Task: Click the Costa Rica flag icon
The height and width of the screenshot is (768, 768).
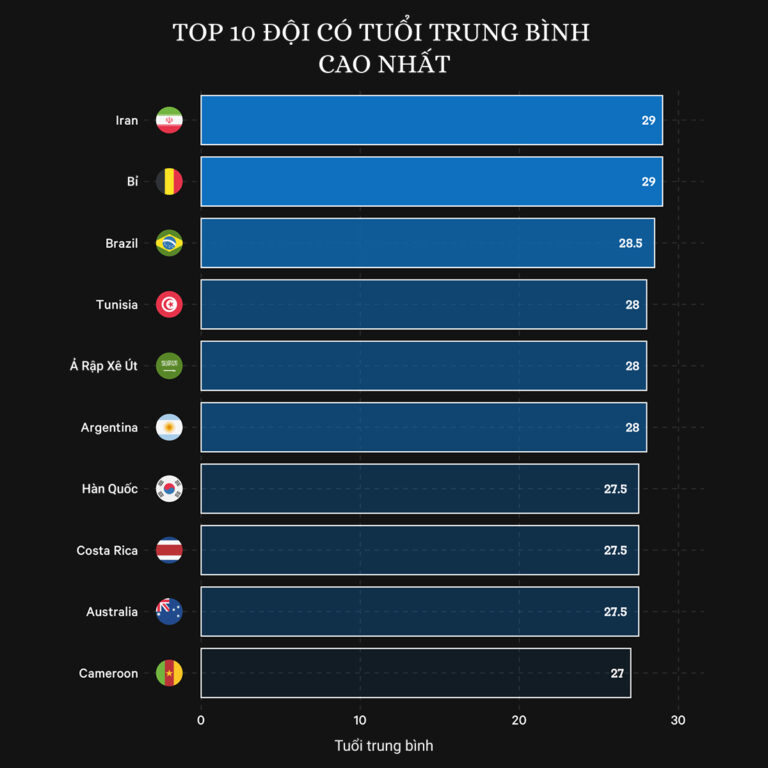Action: pos(169,551)
